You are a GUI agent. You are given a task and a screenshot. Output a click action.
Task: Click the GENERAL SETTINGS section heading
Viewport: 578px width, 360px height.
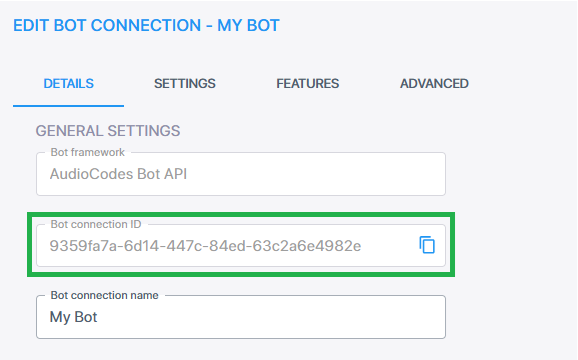[108, 131]
